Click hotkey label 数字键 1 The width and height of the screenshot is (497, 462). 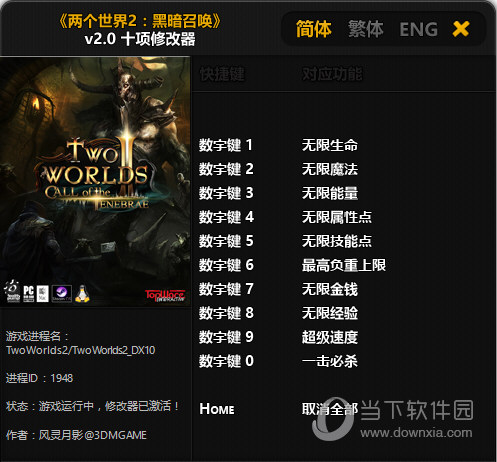pyautogui.click(x=226, y=145)
